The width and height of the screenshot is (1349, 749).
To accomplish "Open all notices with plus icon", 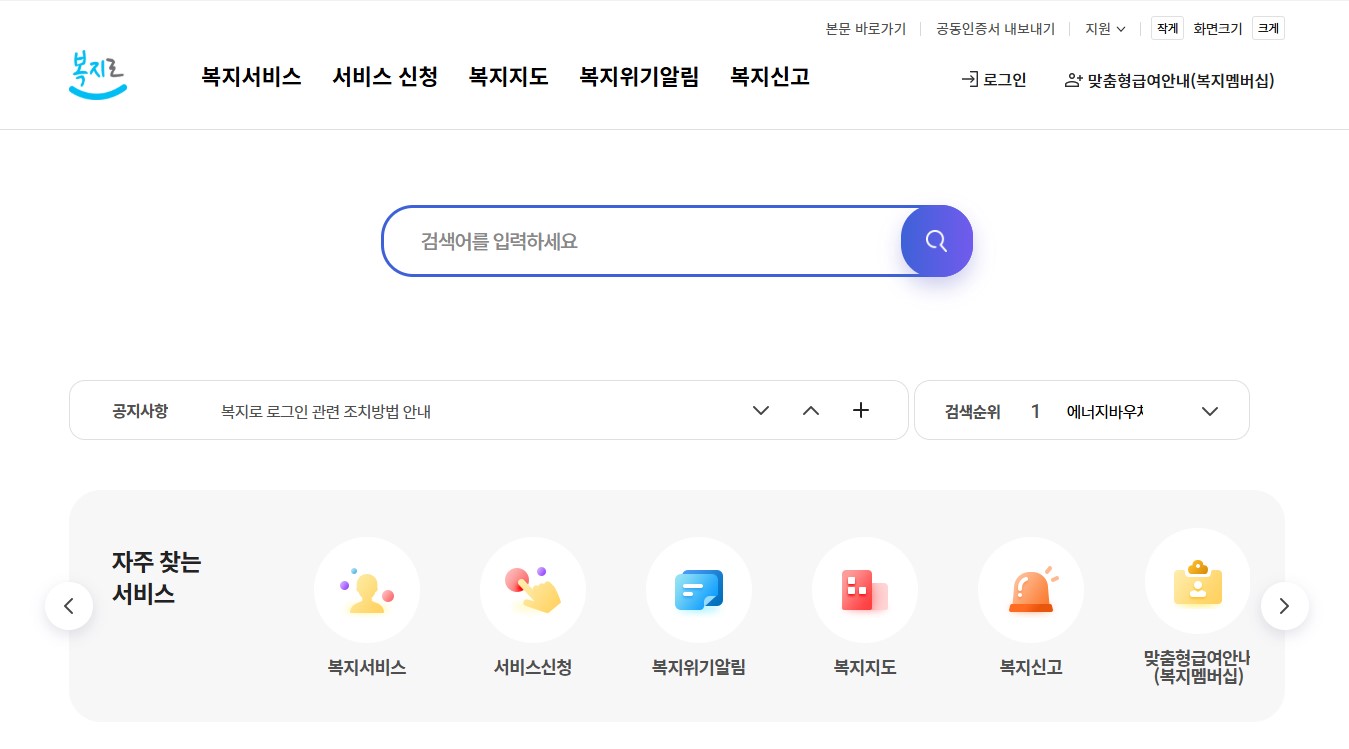I will [x=861, y=410].
